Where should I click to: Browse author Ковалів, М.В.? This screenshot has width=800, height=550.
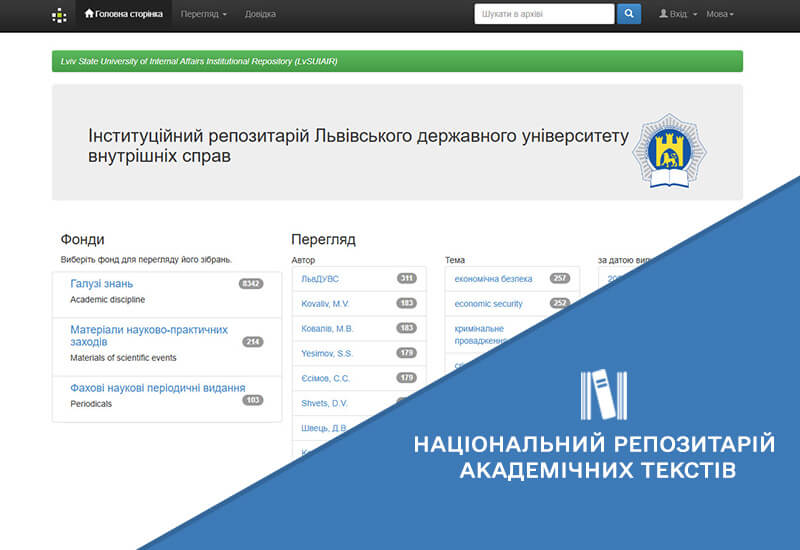tap(327, 329)
